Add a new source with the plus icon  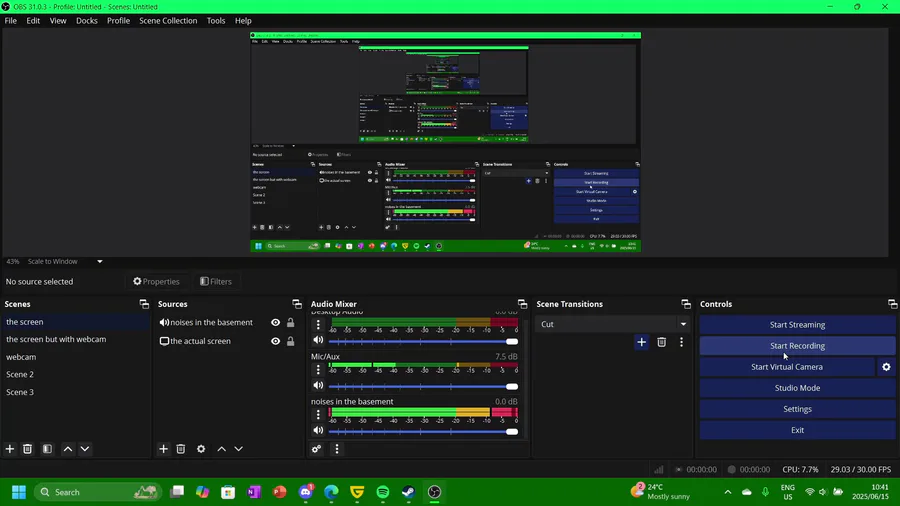point(164,449)
